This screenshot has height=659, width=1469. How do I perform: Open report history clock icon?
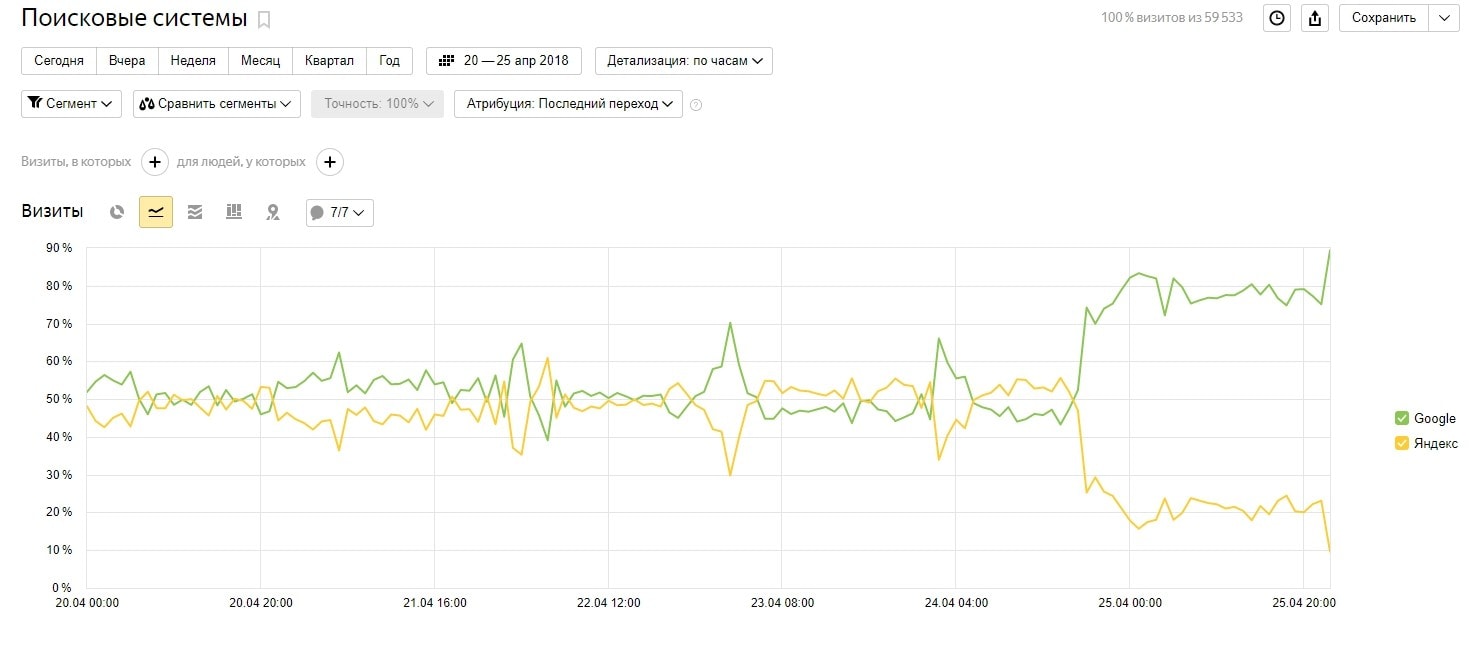pyautogui.click(x=1277, y=18)
